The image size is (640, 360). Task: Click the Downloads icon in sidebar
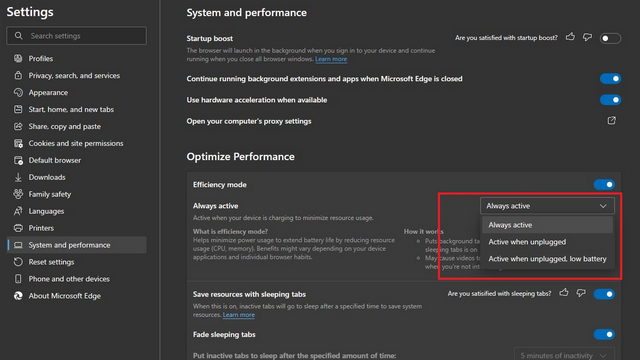pos(18,177)
